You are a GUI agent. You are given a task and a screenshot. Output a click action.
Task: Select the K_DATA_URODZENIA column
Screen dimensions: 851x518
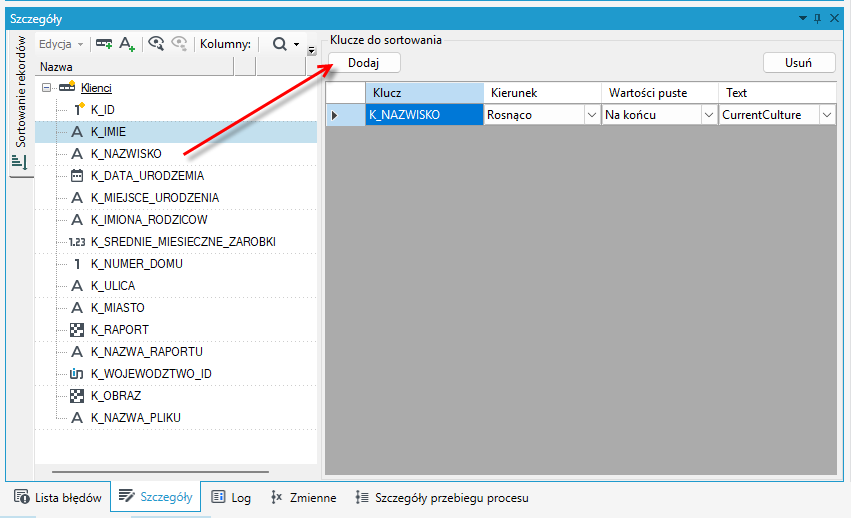pyautogui.click(x=147, y=175)
